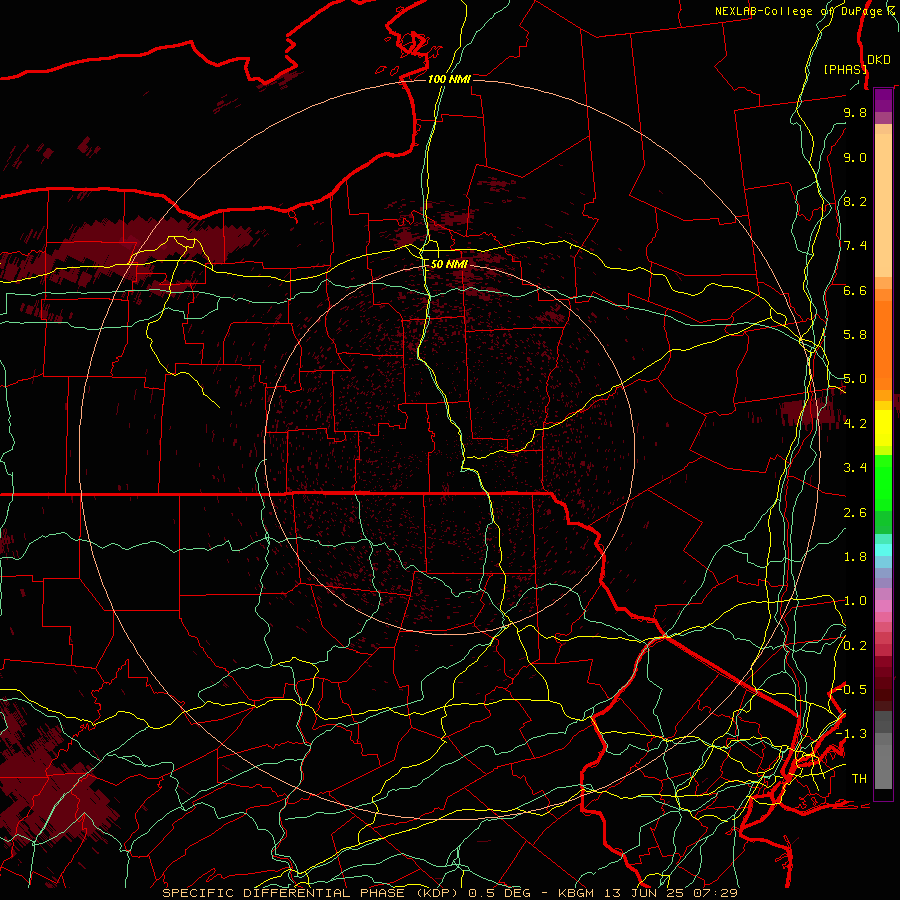Click the yellow band of the color scale

click(x=883, y=428)
